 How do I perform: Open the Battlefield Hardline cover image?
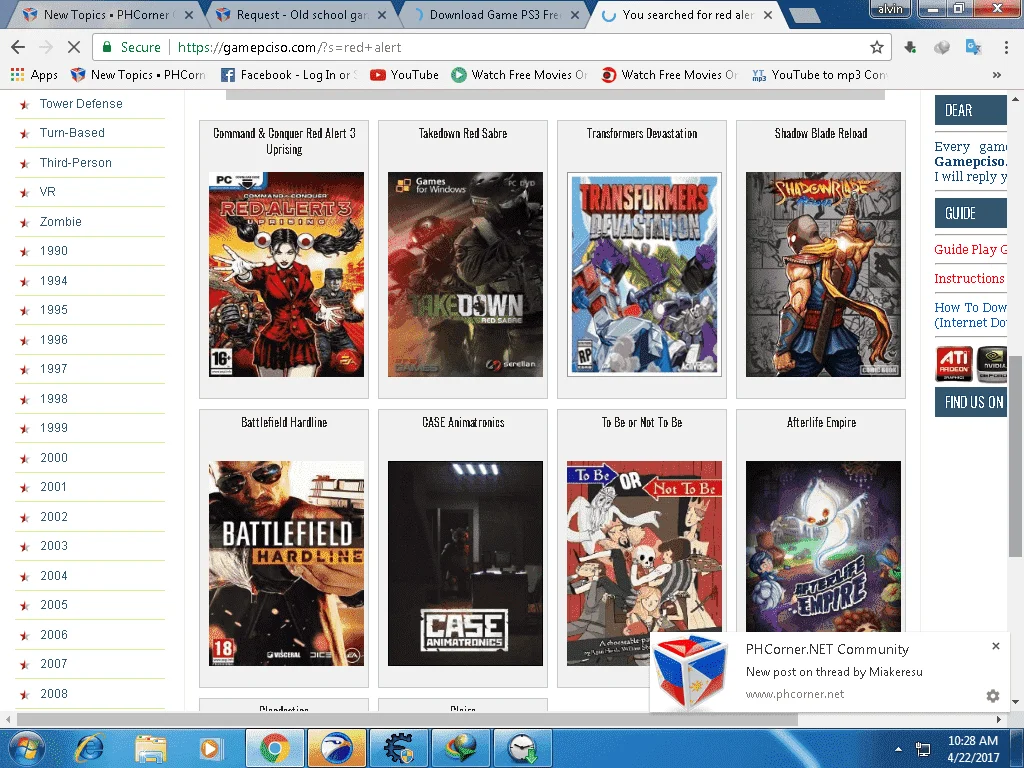click(286, 564)
